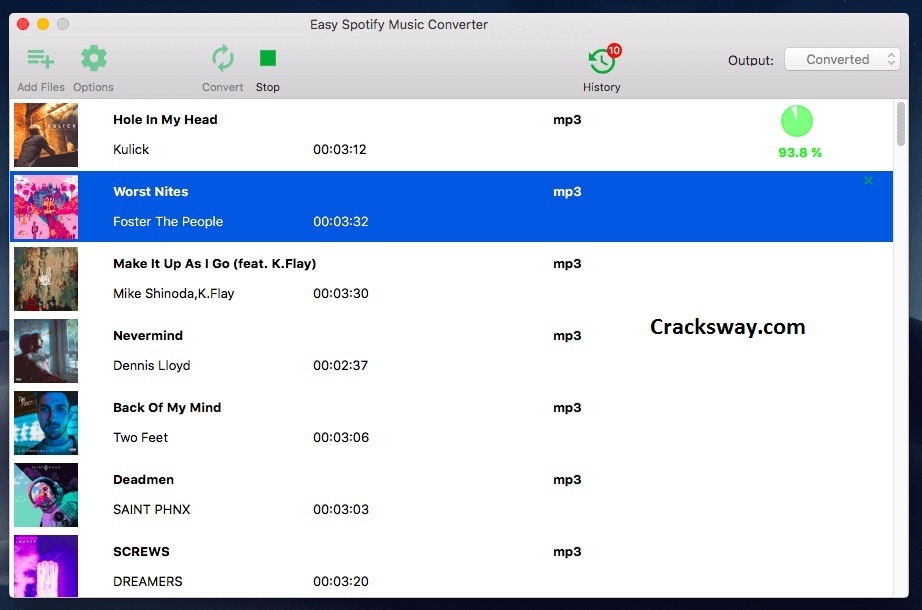Click duration 00:03:12

click(340, 149)
